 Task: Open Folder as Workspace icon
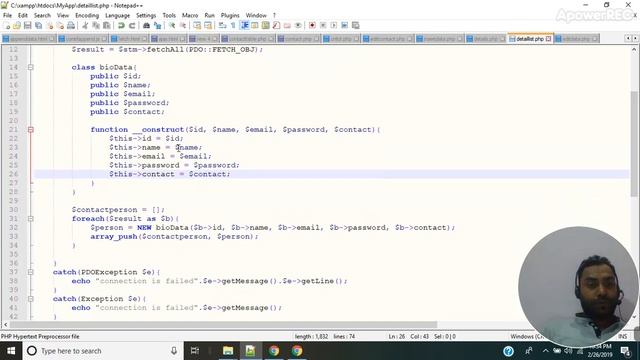coord(287,25)
